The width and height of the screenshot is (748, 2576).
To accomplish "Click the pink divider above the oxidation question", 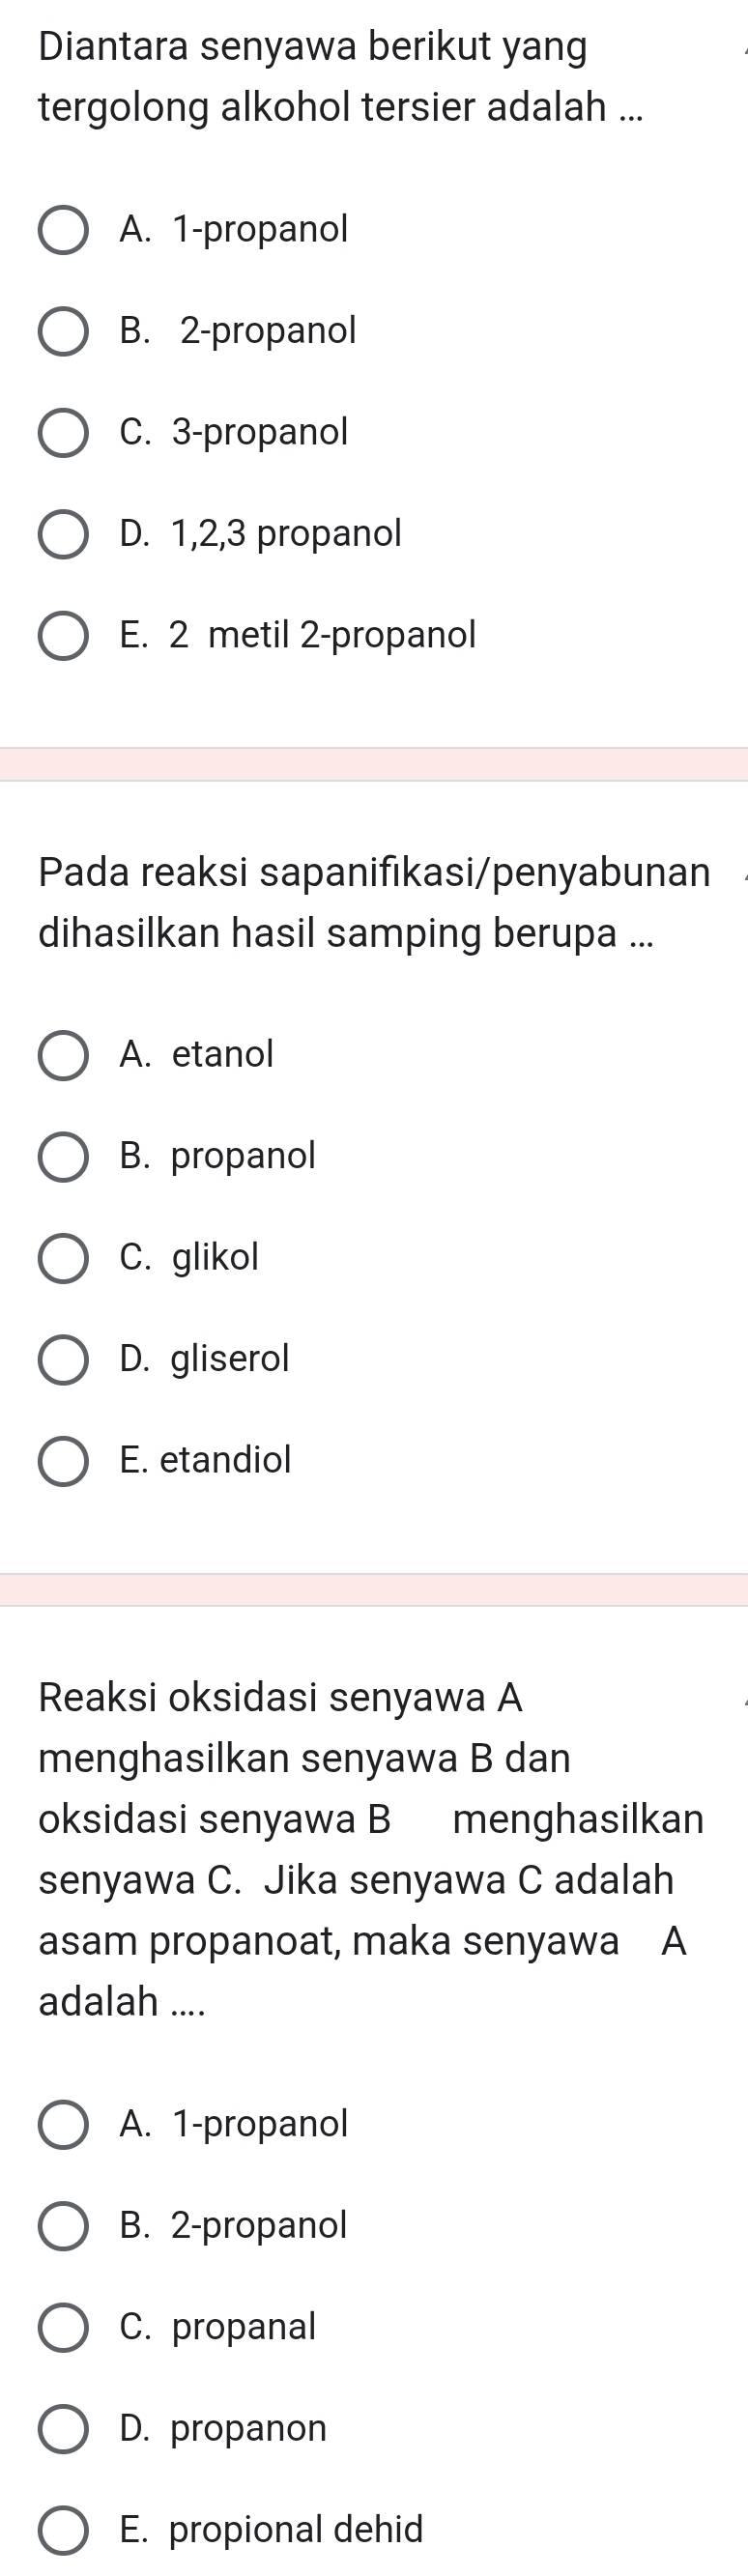I will 374,1590.
